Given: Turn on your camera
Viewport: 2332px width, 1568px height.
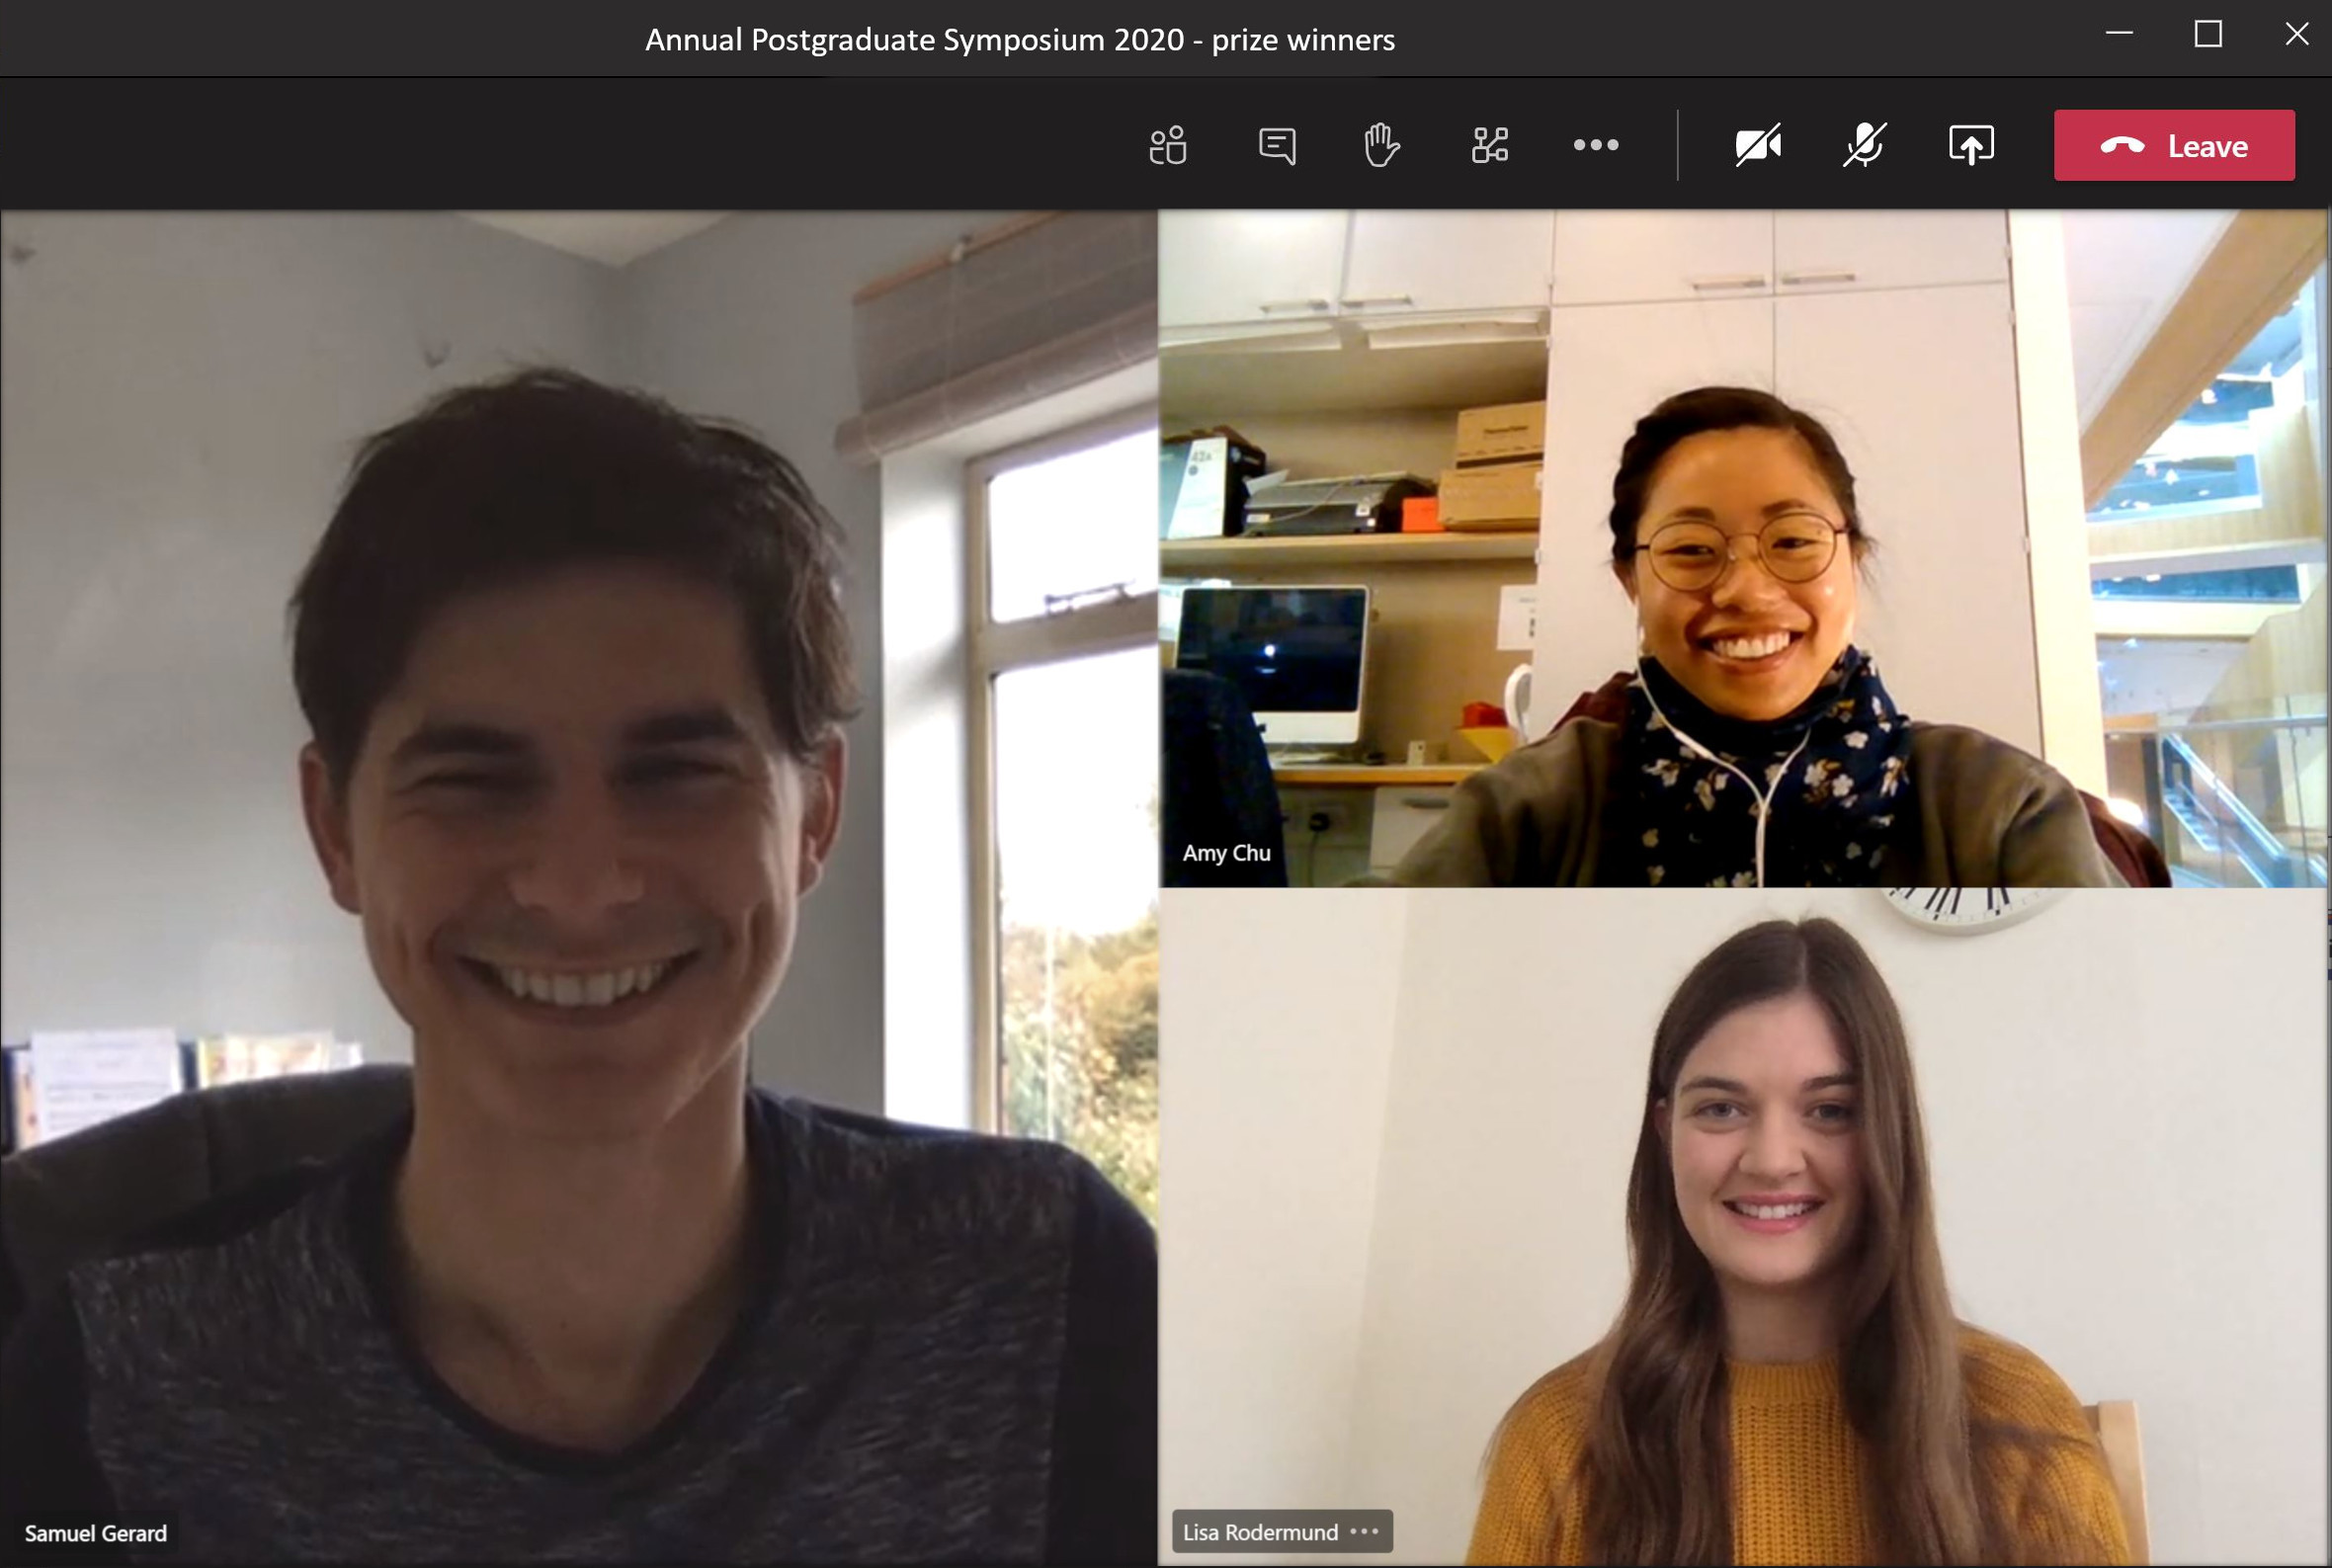Looking at the screenshot, I should 1757,145.
